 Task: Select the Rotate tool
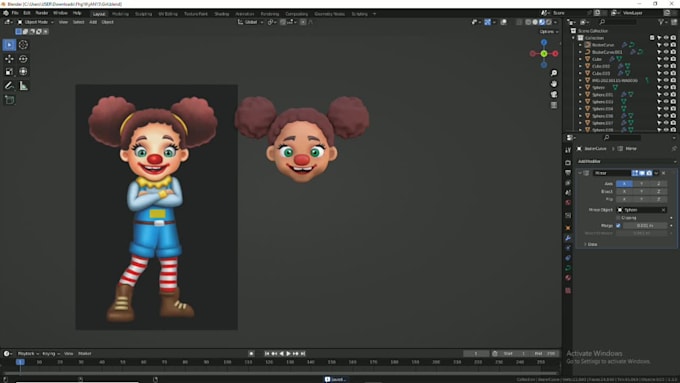(23, 59)
